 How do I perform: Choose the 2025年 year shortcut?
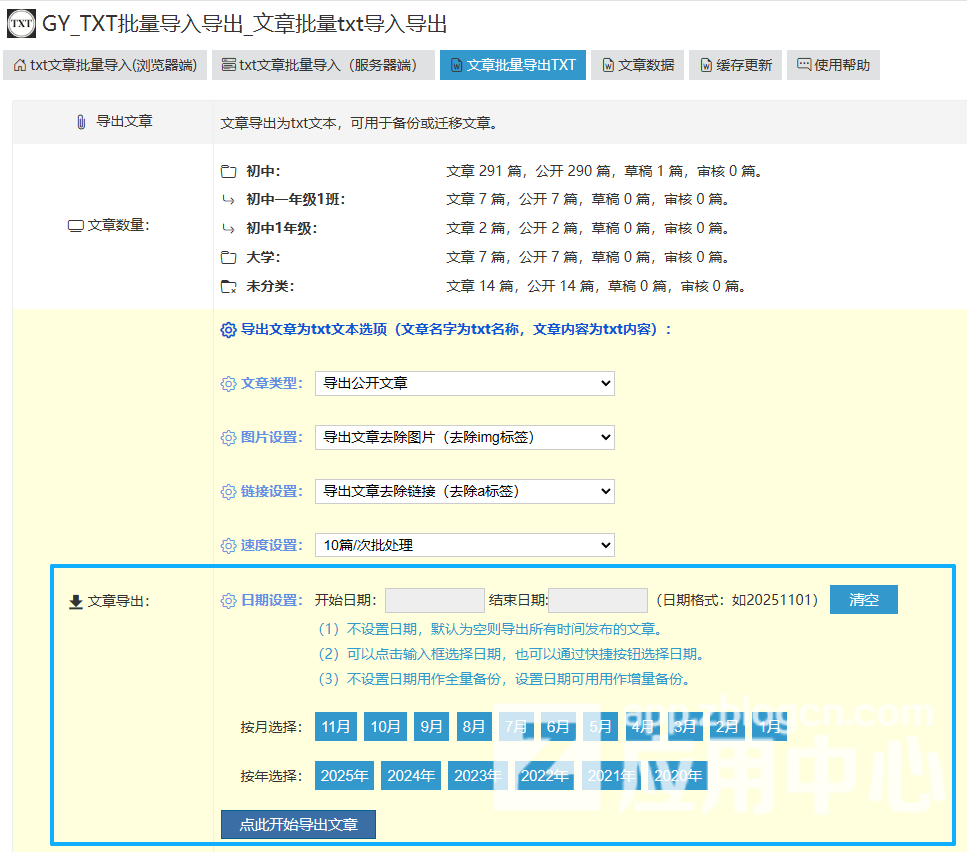click(345, 775)
